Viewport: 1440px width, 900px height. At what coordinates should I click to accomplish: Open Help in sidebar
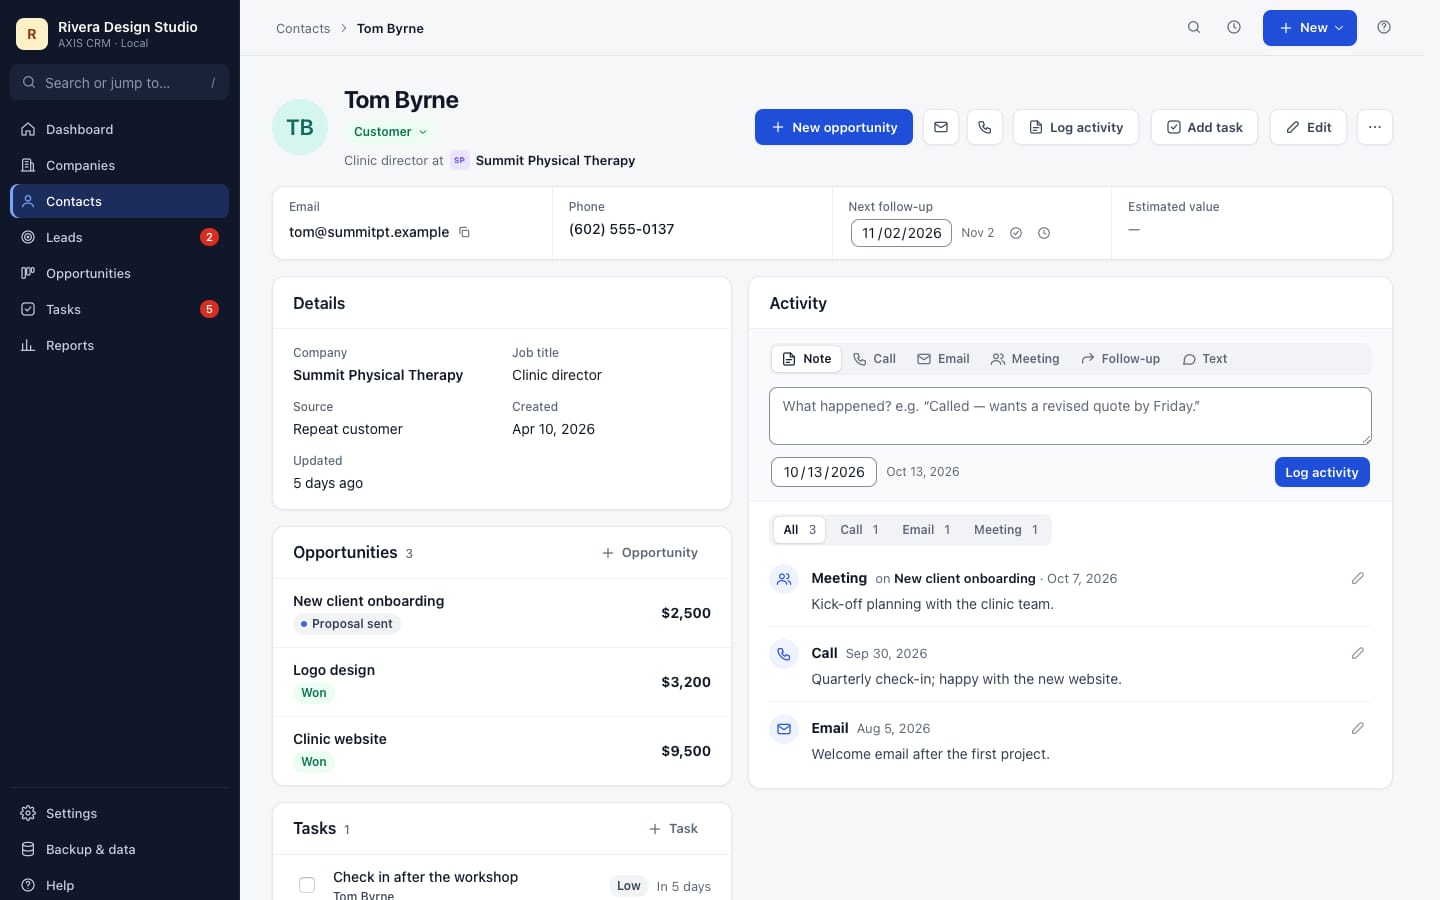(119, 885)
